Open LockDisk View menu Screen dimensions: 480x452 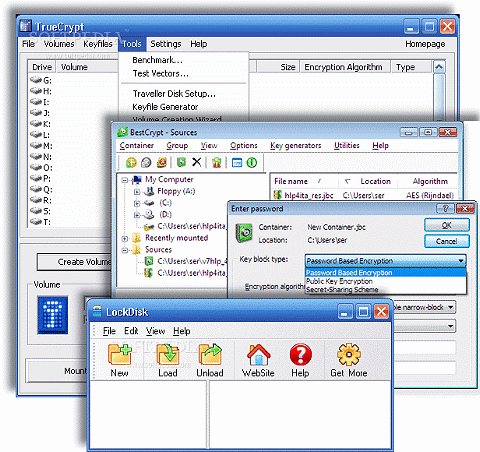155,331
